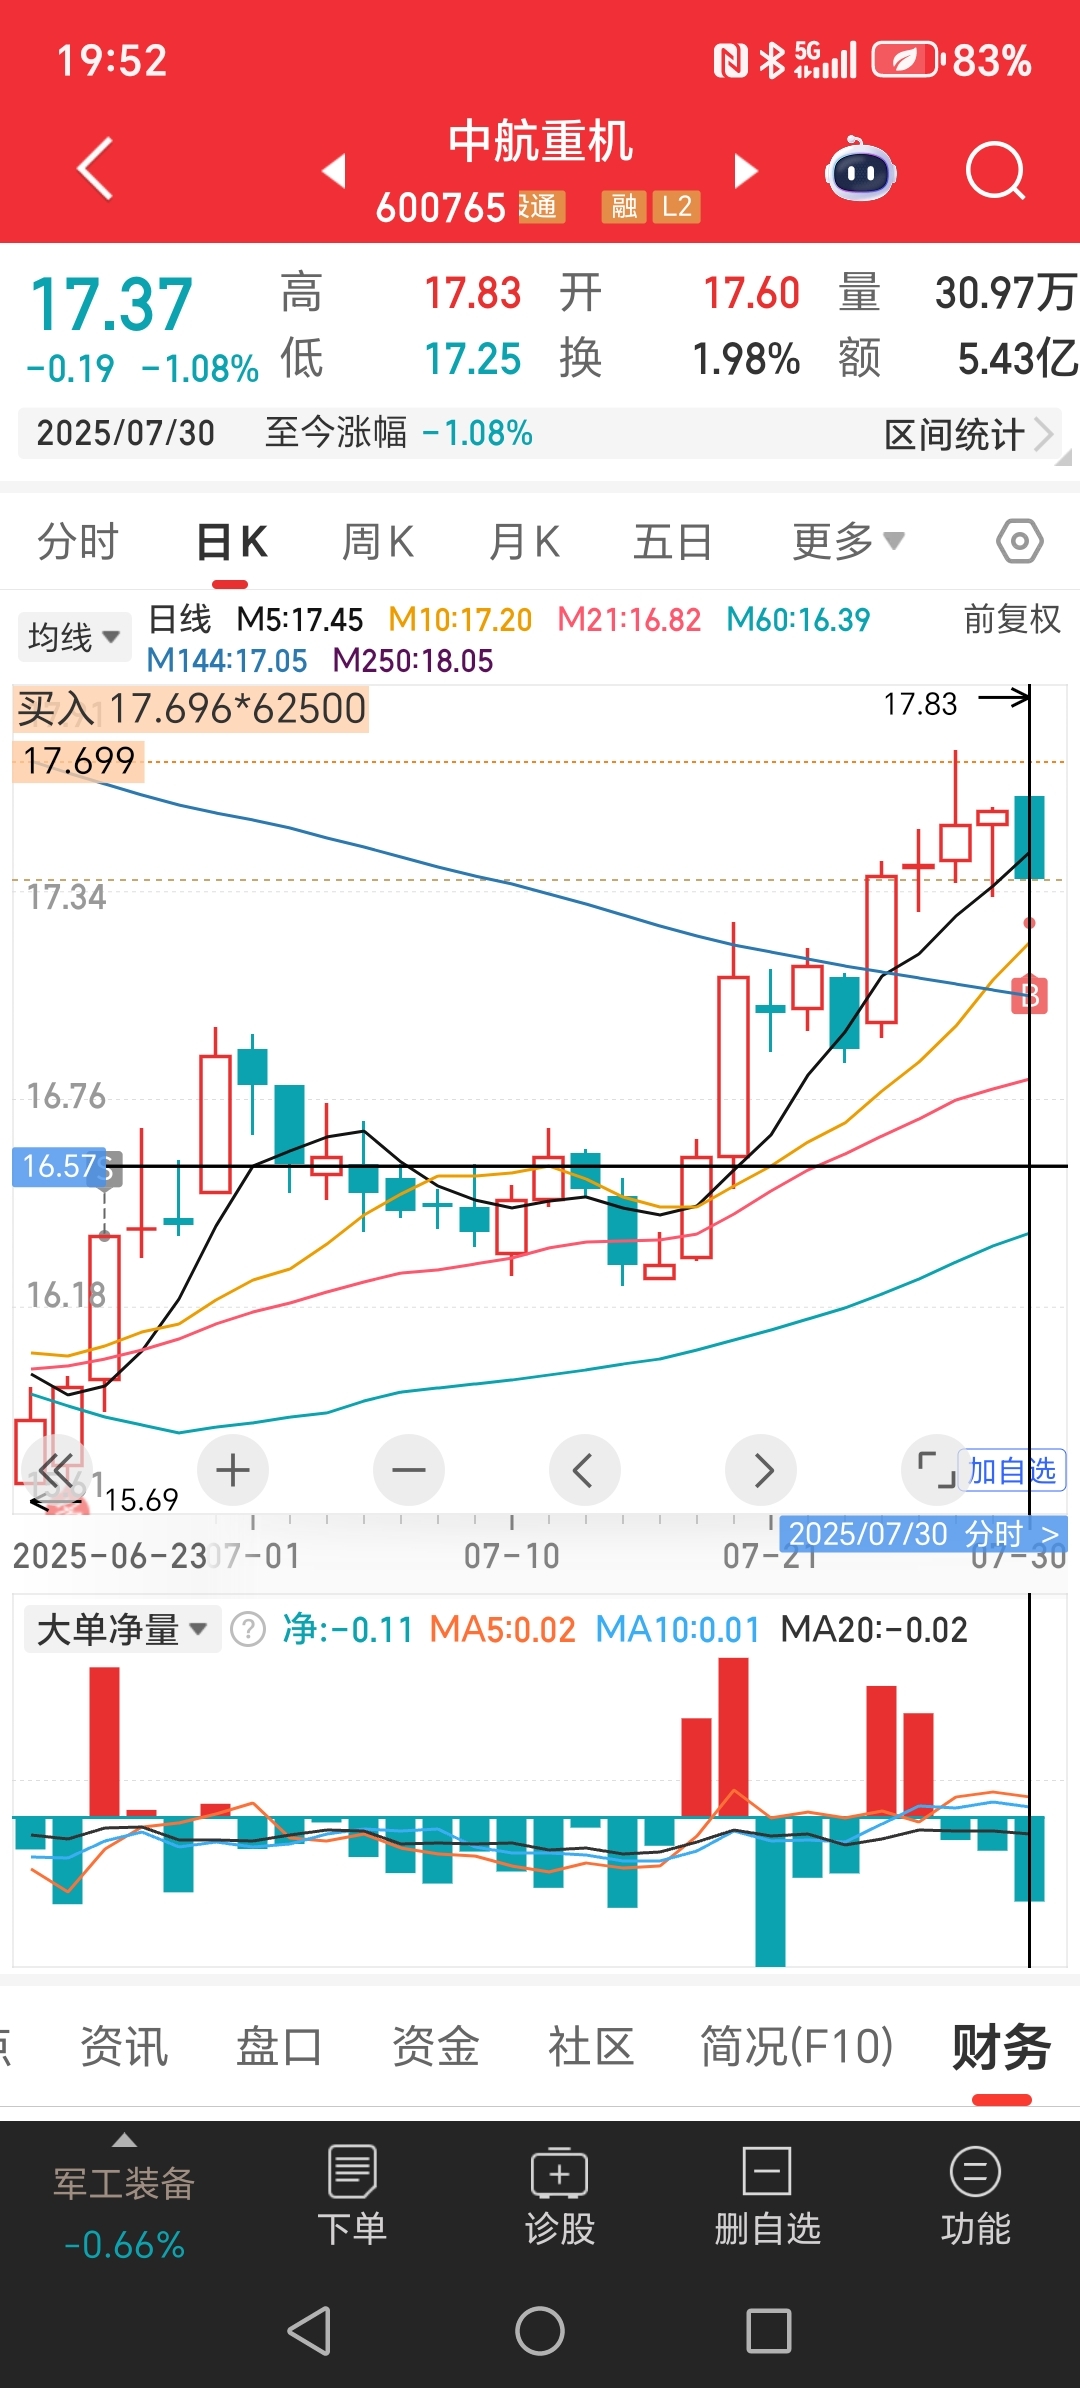Image resolution: width=1080 pixels, height=2388 pixels.
Task: Move chart cursor left one candle
Action: pos(584,1470)
